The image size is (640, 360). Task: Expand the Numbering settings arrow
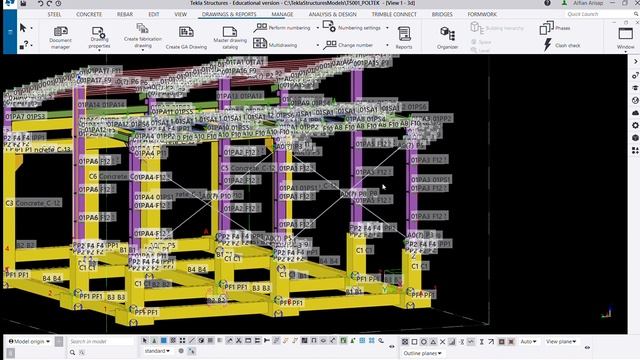[387, 28]
